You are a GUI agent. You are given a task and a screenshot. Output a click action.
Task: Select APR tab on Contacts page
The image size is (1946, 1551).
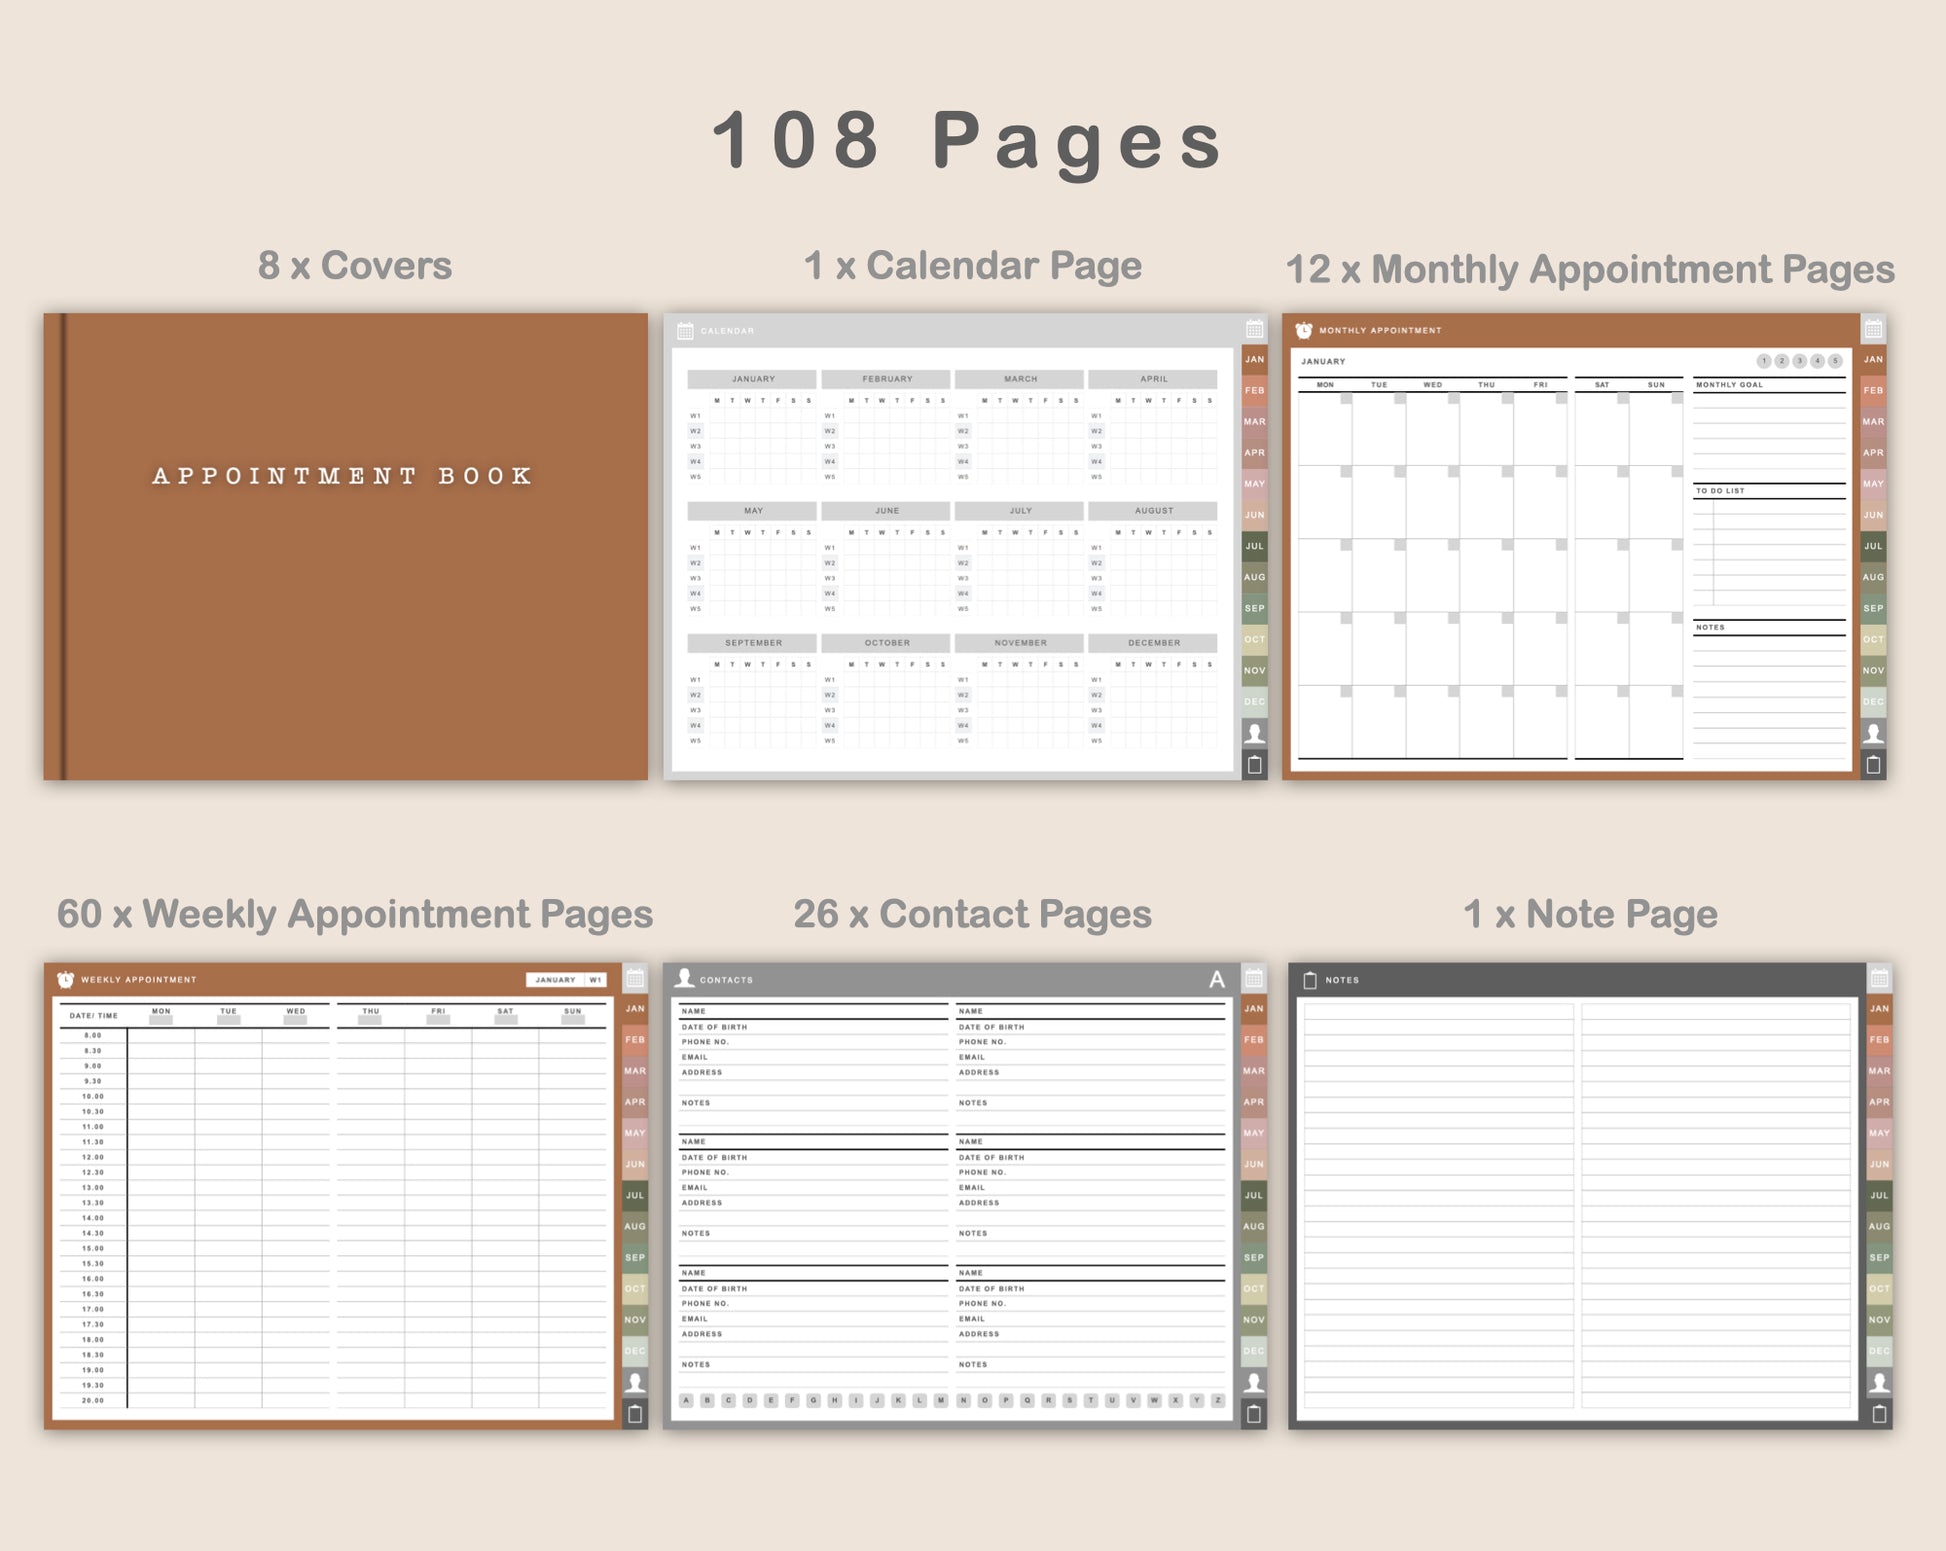(1254, 1102)
